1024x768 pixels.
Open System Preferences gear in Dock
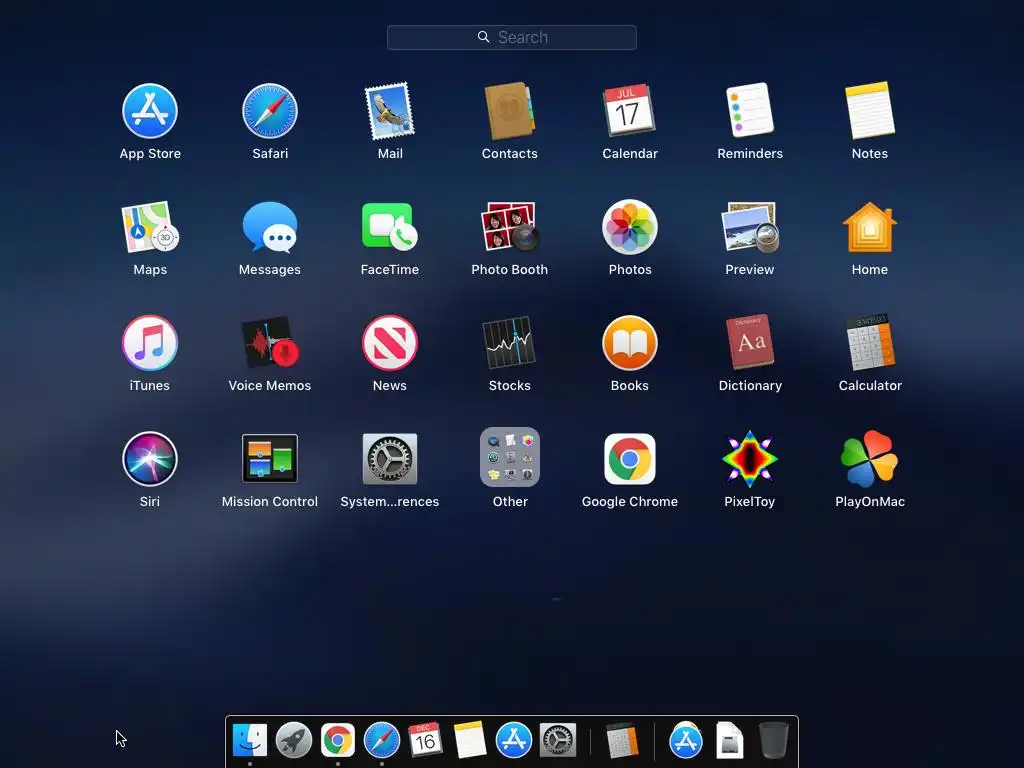pyautogui.click(x=558, y=740)
